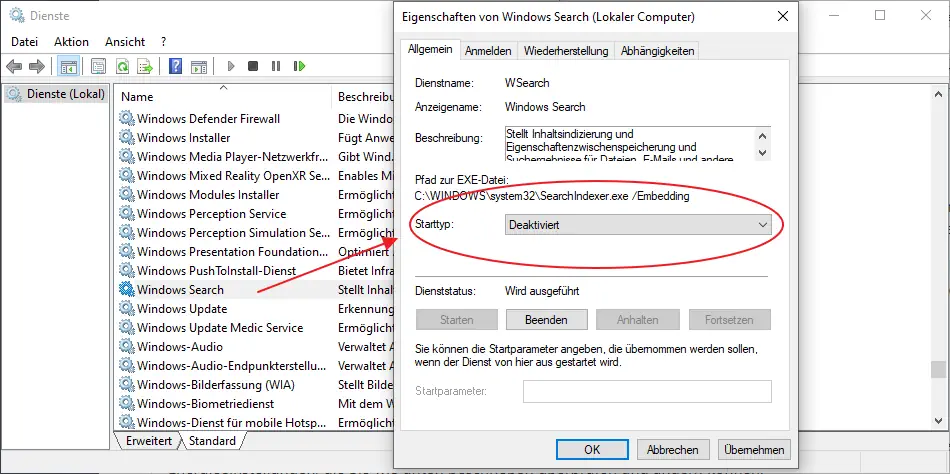
Task: Select Windows PushToInstall-Dienst row
Action: pyautogui.click(x=256, y=270)
